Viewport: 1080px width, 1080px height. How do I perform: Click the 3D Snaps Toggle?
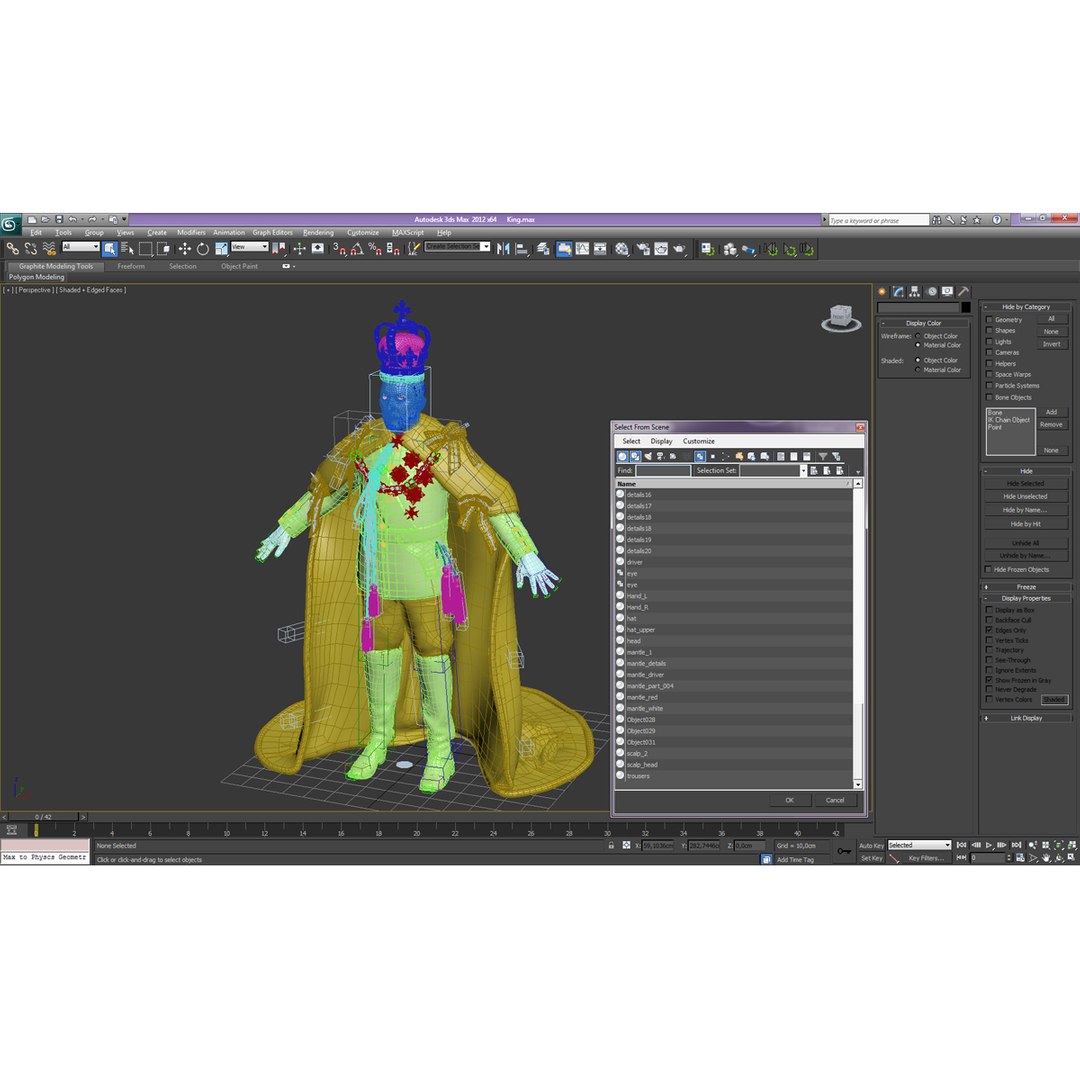pos(339,249)
